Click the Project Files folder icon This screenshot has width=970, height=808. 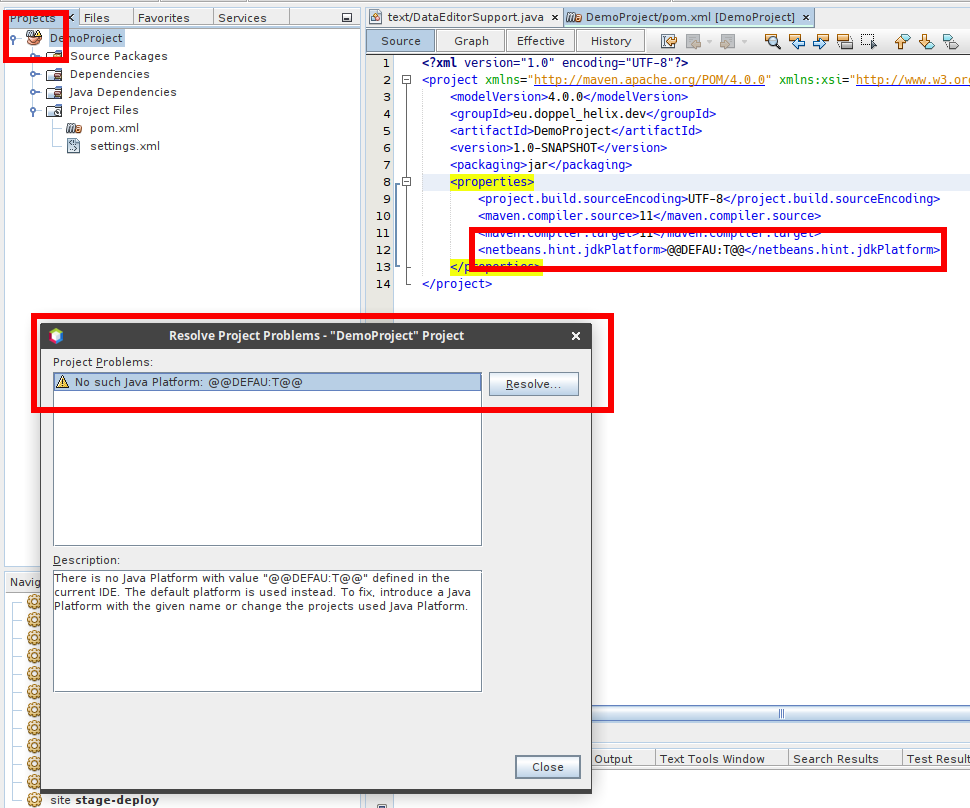point(54,110)
